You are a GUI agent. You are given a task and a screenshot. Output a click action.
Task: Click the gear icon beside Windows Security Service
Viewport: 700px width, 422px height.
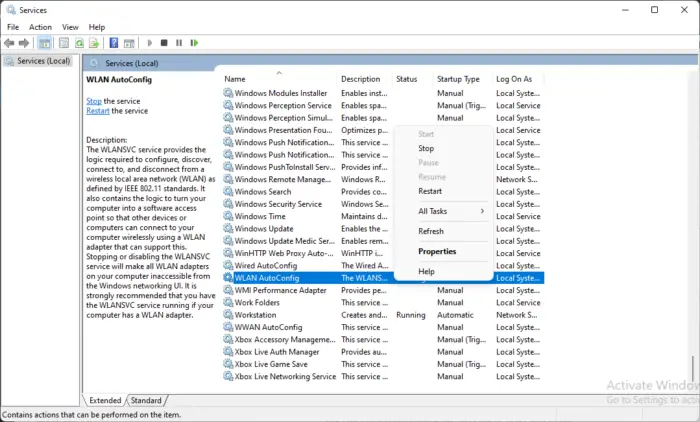pyautogui.click(x=228, y=204)
